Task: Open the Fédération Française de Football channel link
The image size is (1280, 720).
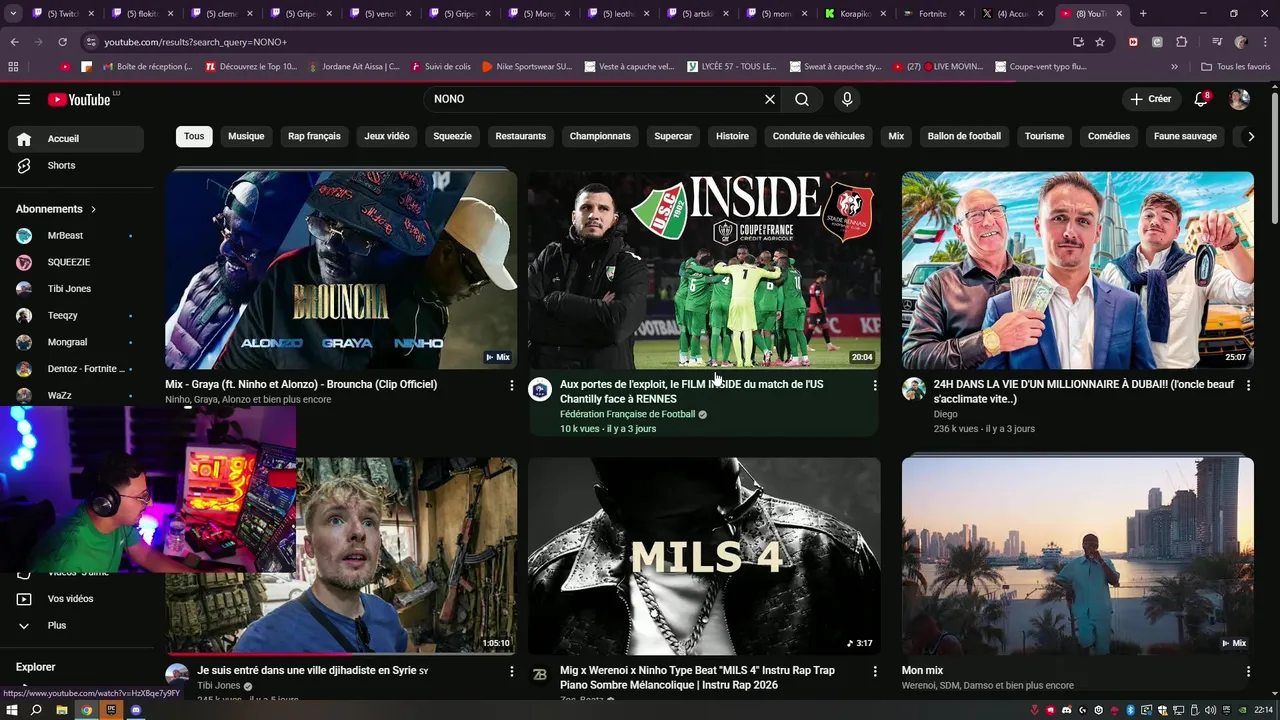Action: click(x=627, y=414)
